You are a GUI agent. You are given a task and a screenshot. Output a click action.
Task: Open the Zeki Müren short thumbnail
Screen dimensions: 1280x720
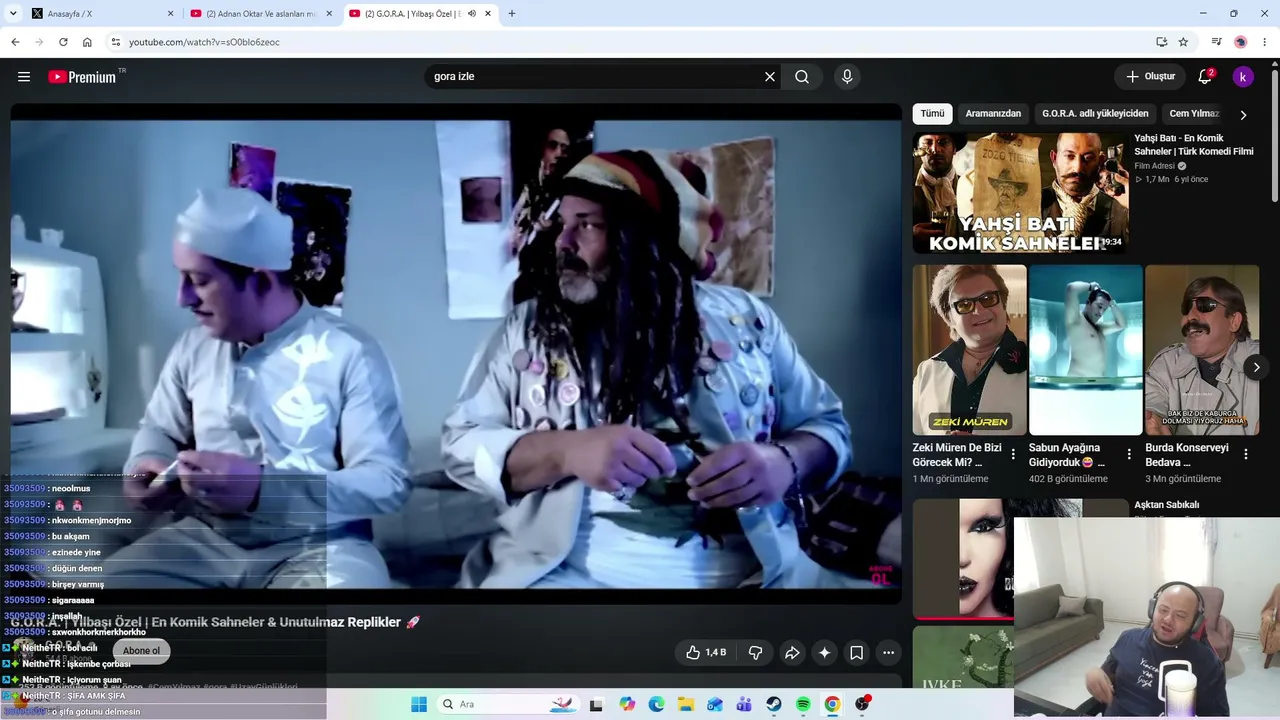tap(969, 350)
